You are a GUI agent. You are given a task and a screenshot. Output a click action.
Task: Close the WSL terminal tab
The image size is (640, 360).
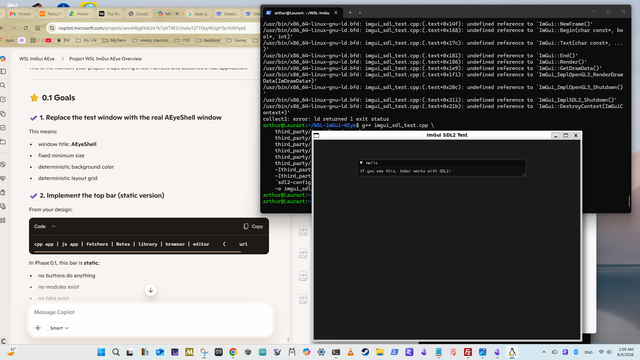(x=336, y=13)
